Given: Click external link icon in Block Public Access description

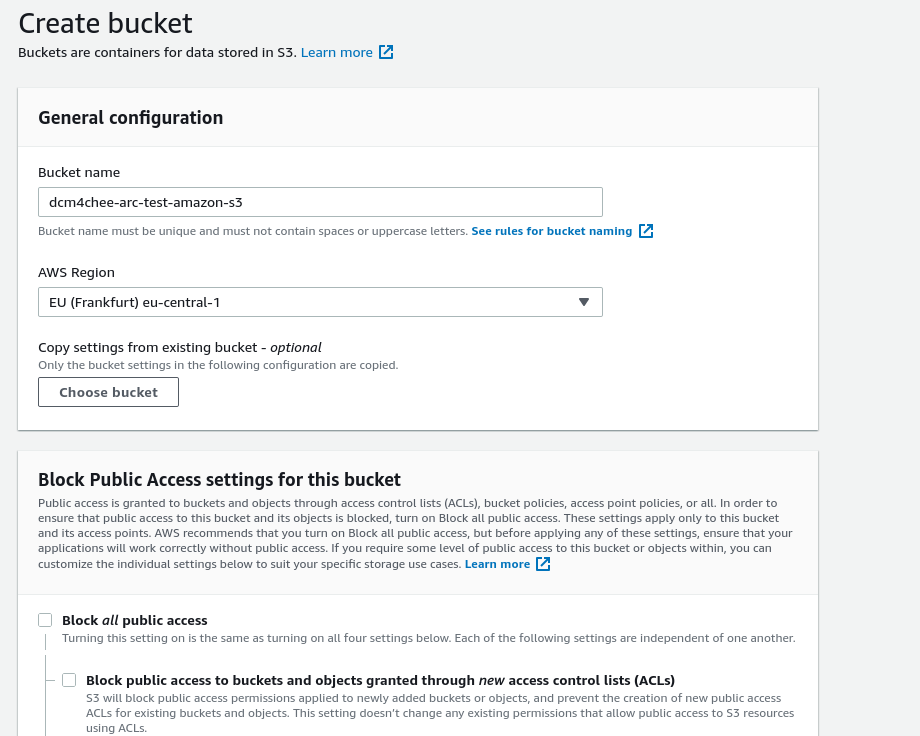Looking at the screenshot, I should tap(543, 564).
